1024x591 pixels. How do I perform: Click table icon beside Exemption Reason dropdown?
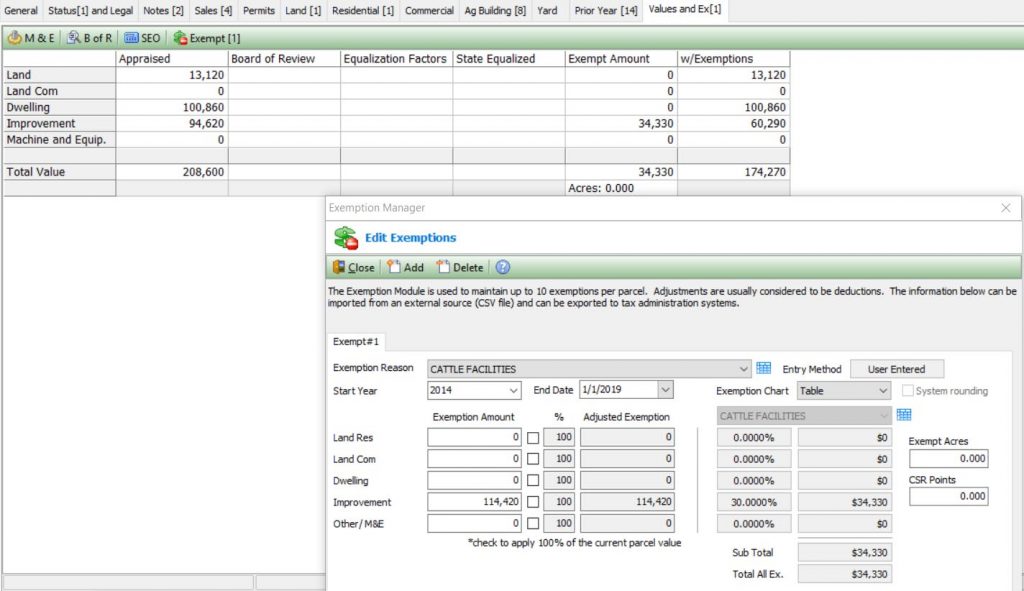tap(764, 368)
